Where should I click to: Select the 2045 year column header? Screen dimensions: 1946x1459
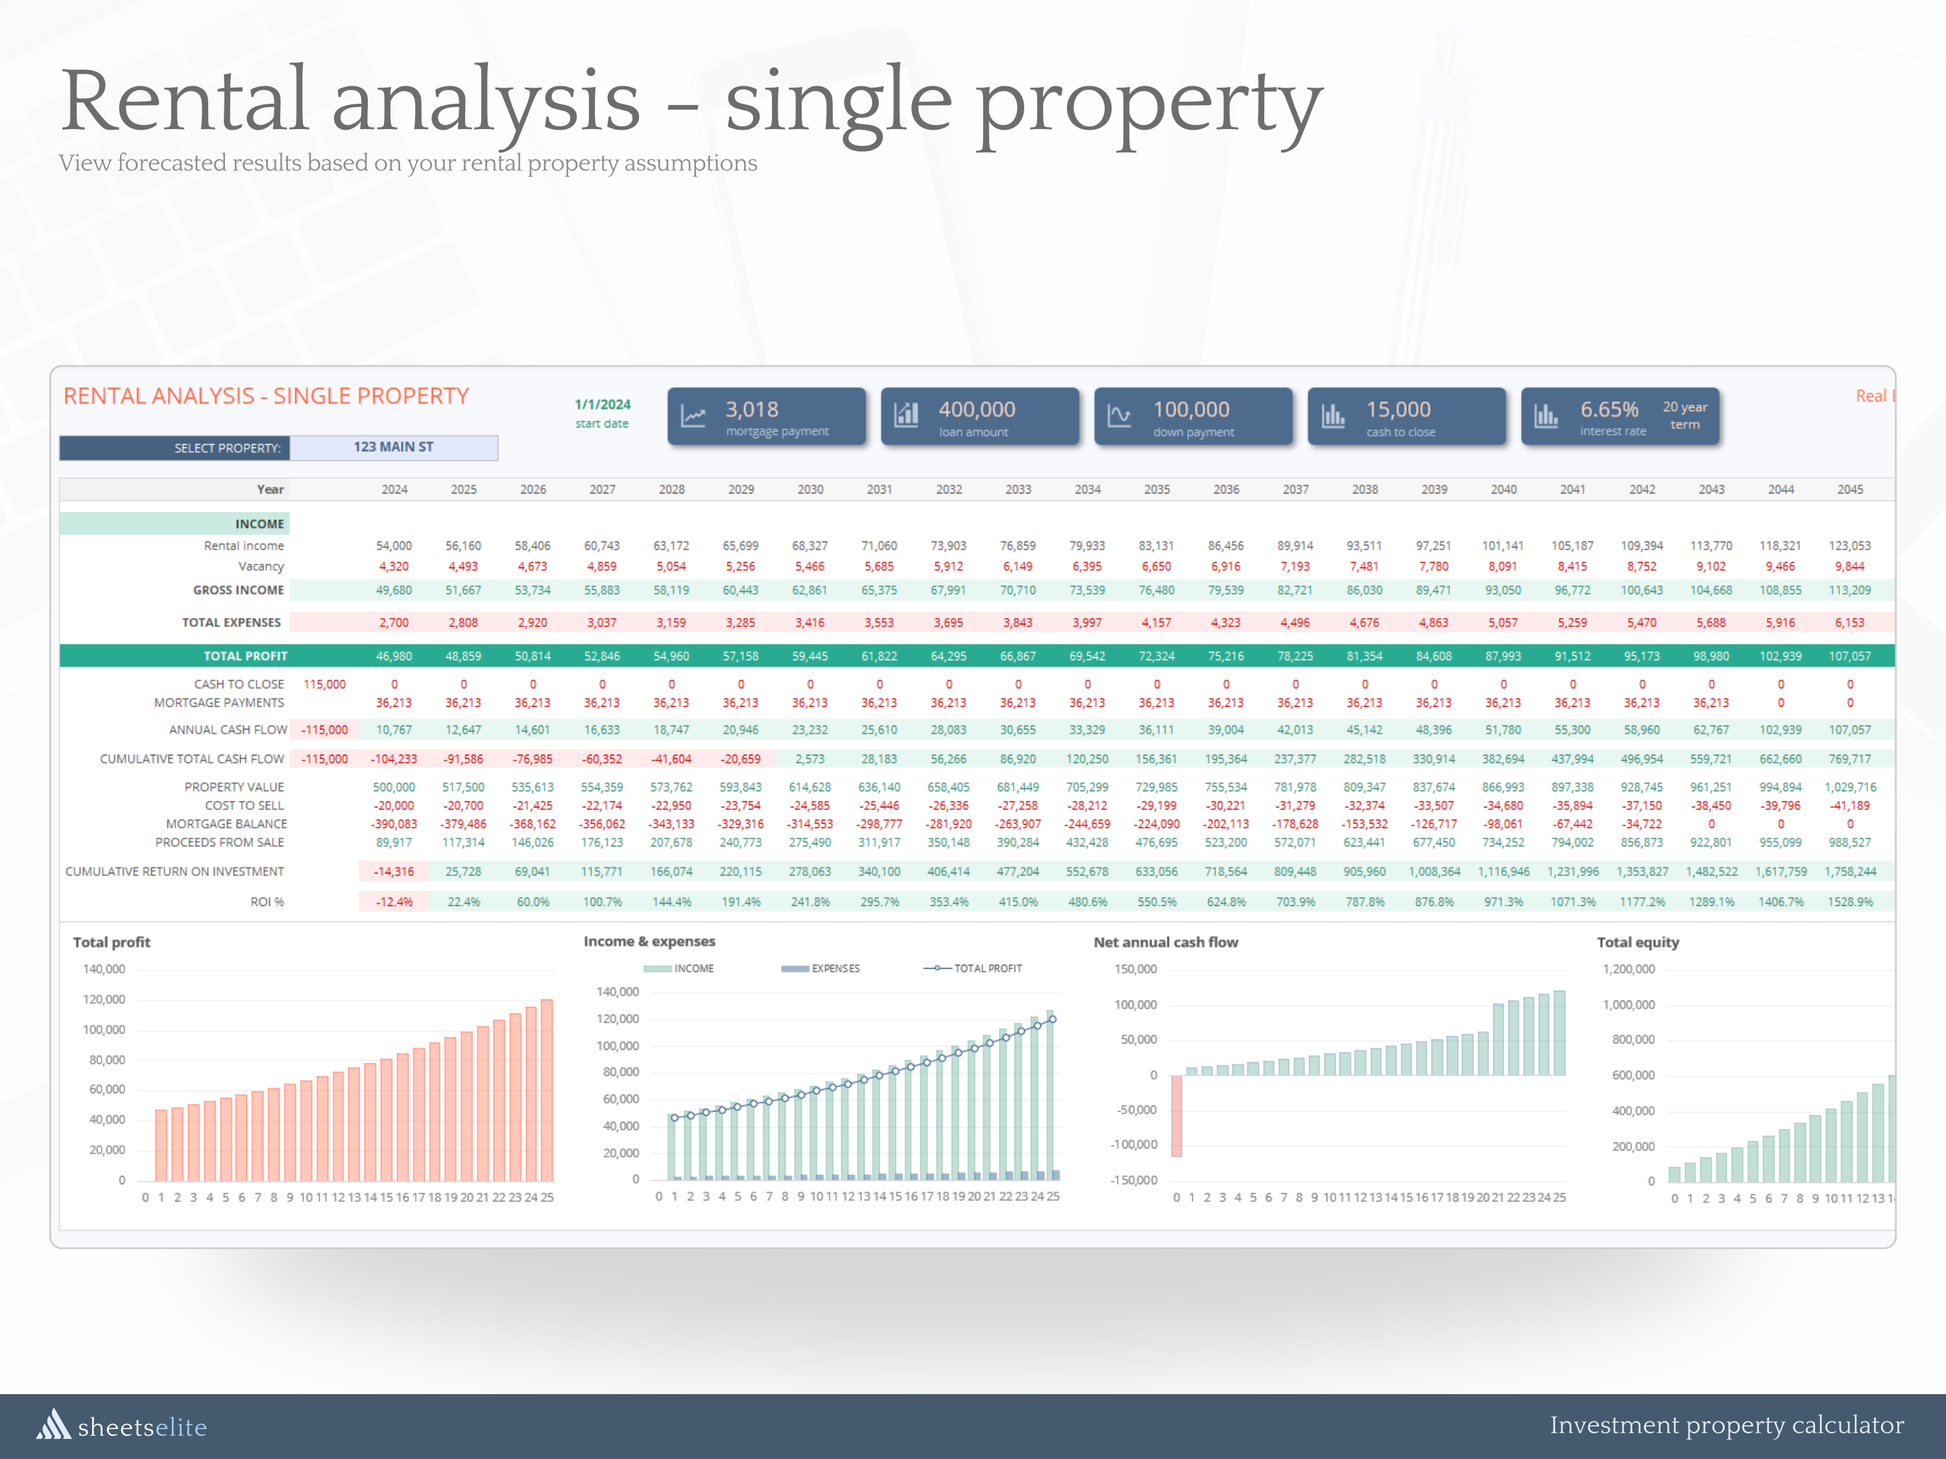[1849, 490]
